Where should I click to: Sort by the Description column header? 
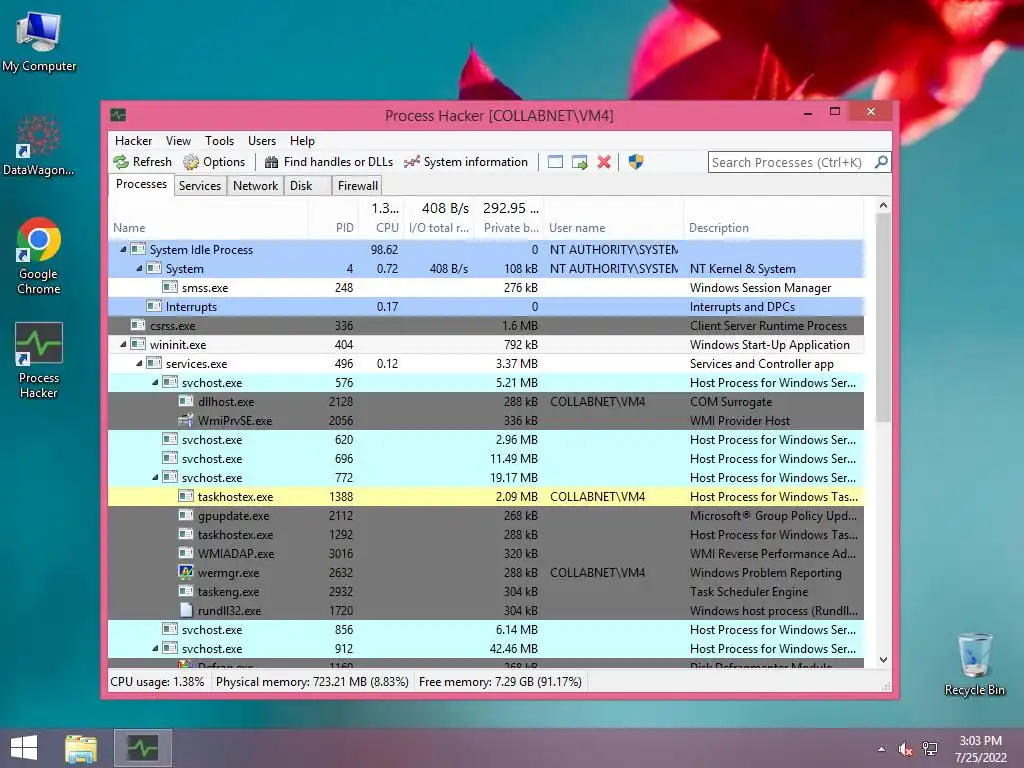pos(773,219)
